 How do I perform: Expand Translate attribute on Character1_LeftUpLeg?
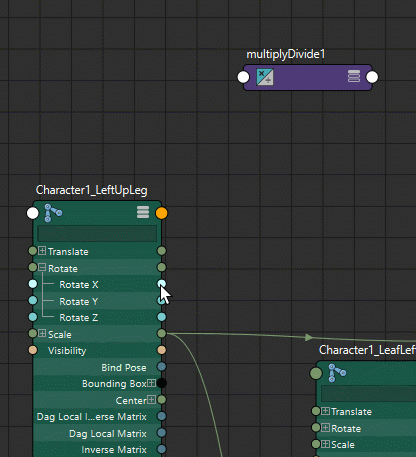pos(42,251)
